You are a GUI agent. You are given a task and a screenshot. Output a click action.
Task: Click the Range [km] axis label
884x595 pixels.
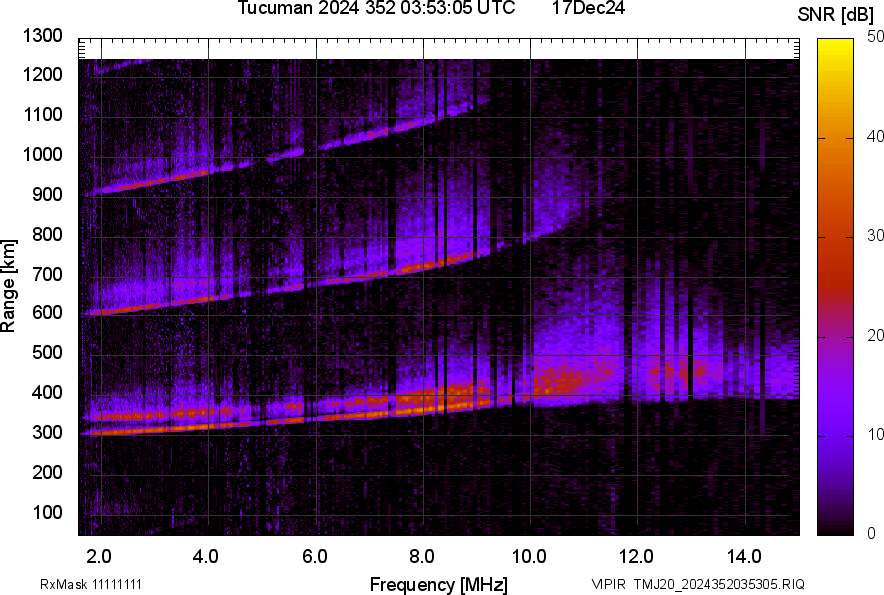pos(10,284)
